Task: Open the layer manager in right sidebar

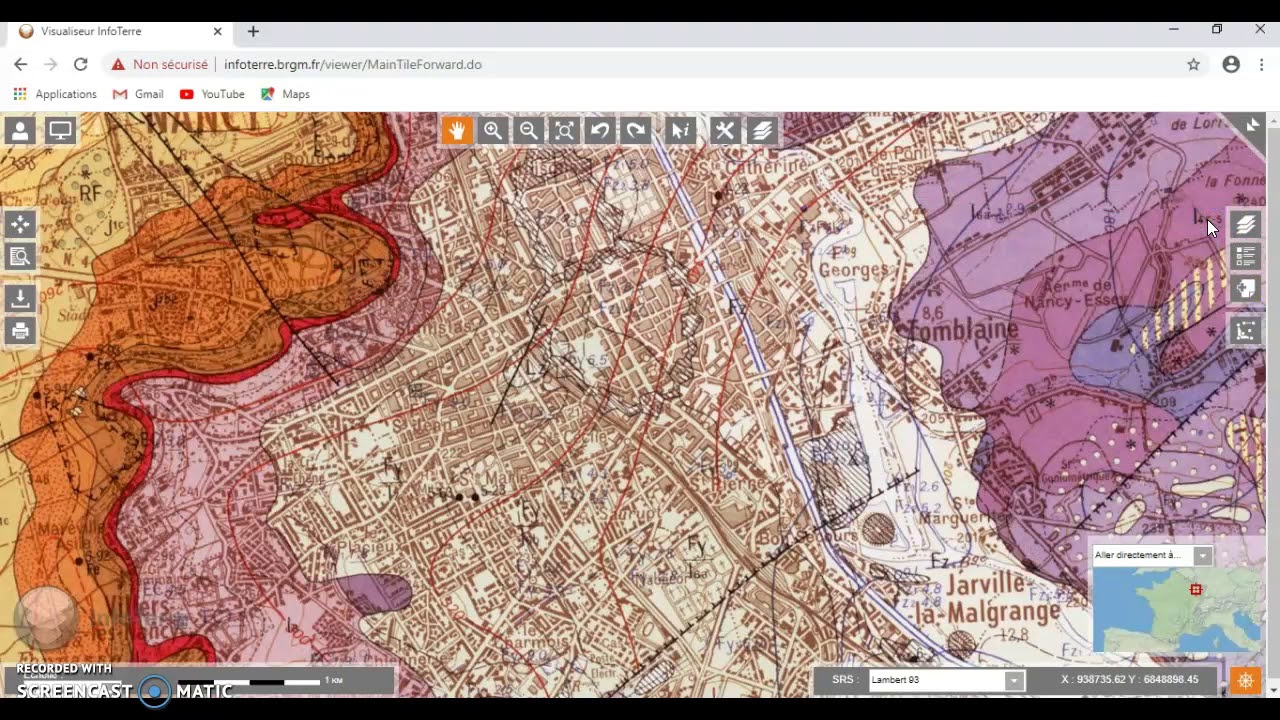Action: (1245, 224)
